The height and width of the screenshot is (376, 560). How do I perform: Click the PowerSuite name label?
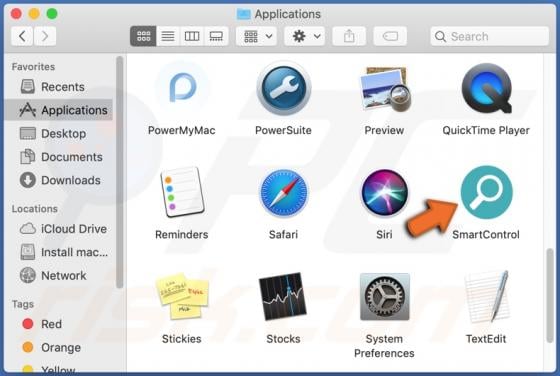pyautogui.click(x=283, y=130)
